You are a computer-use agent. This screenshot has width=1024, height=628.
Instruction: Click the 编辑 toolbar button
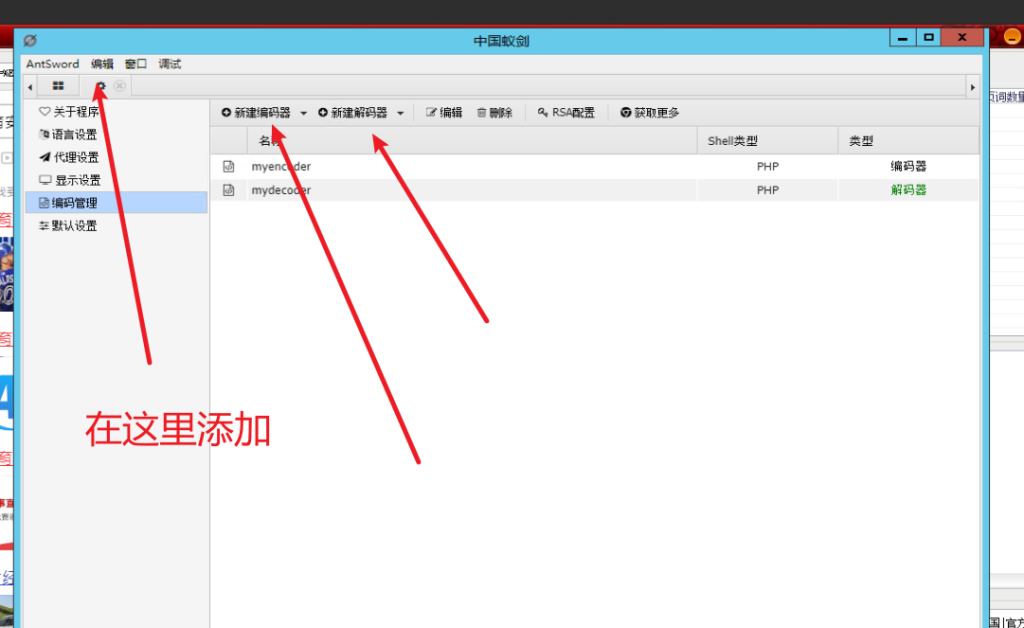[445, 113]
